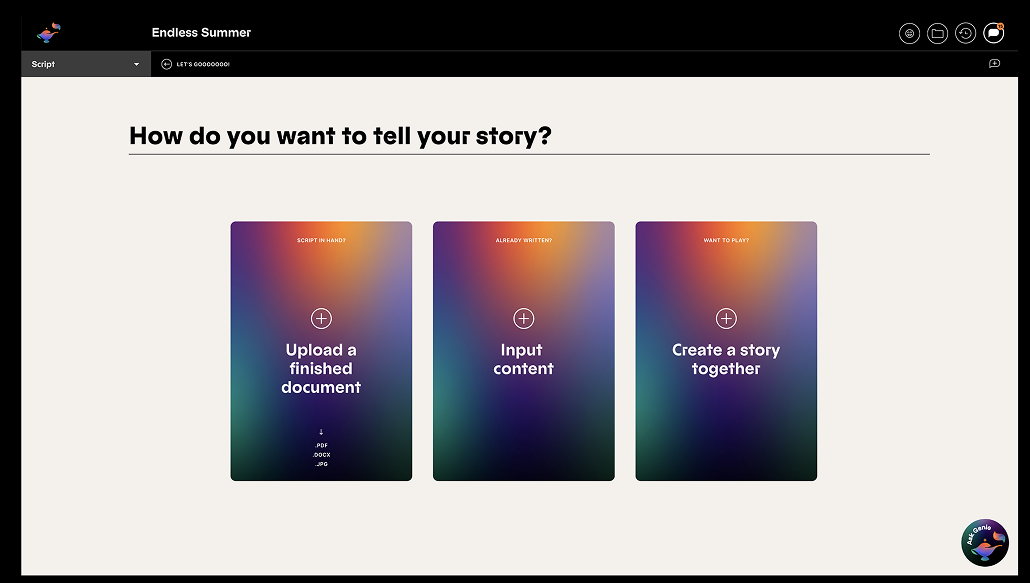The width and height of the screenshot is (1030, 583).
Task: Click the LET'S GOOOOOOO! breadcrumb
Action: (x=203, y=64)
